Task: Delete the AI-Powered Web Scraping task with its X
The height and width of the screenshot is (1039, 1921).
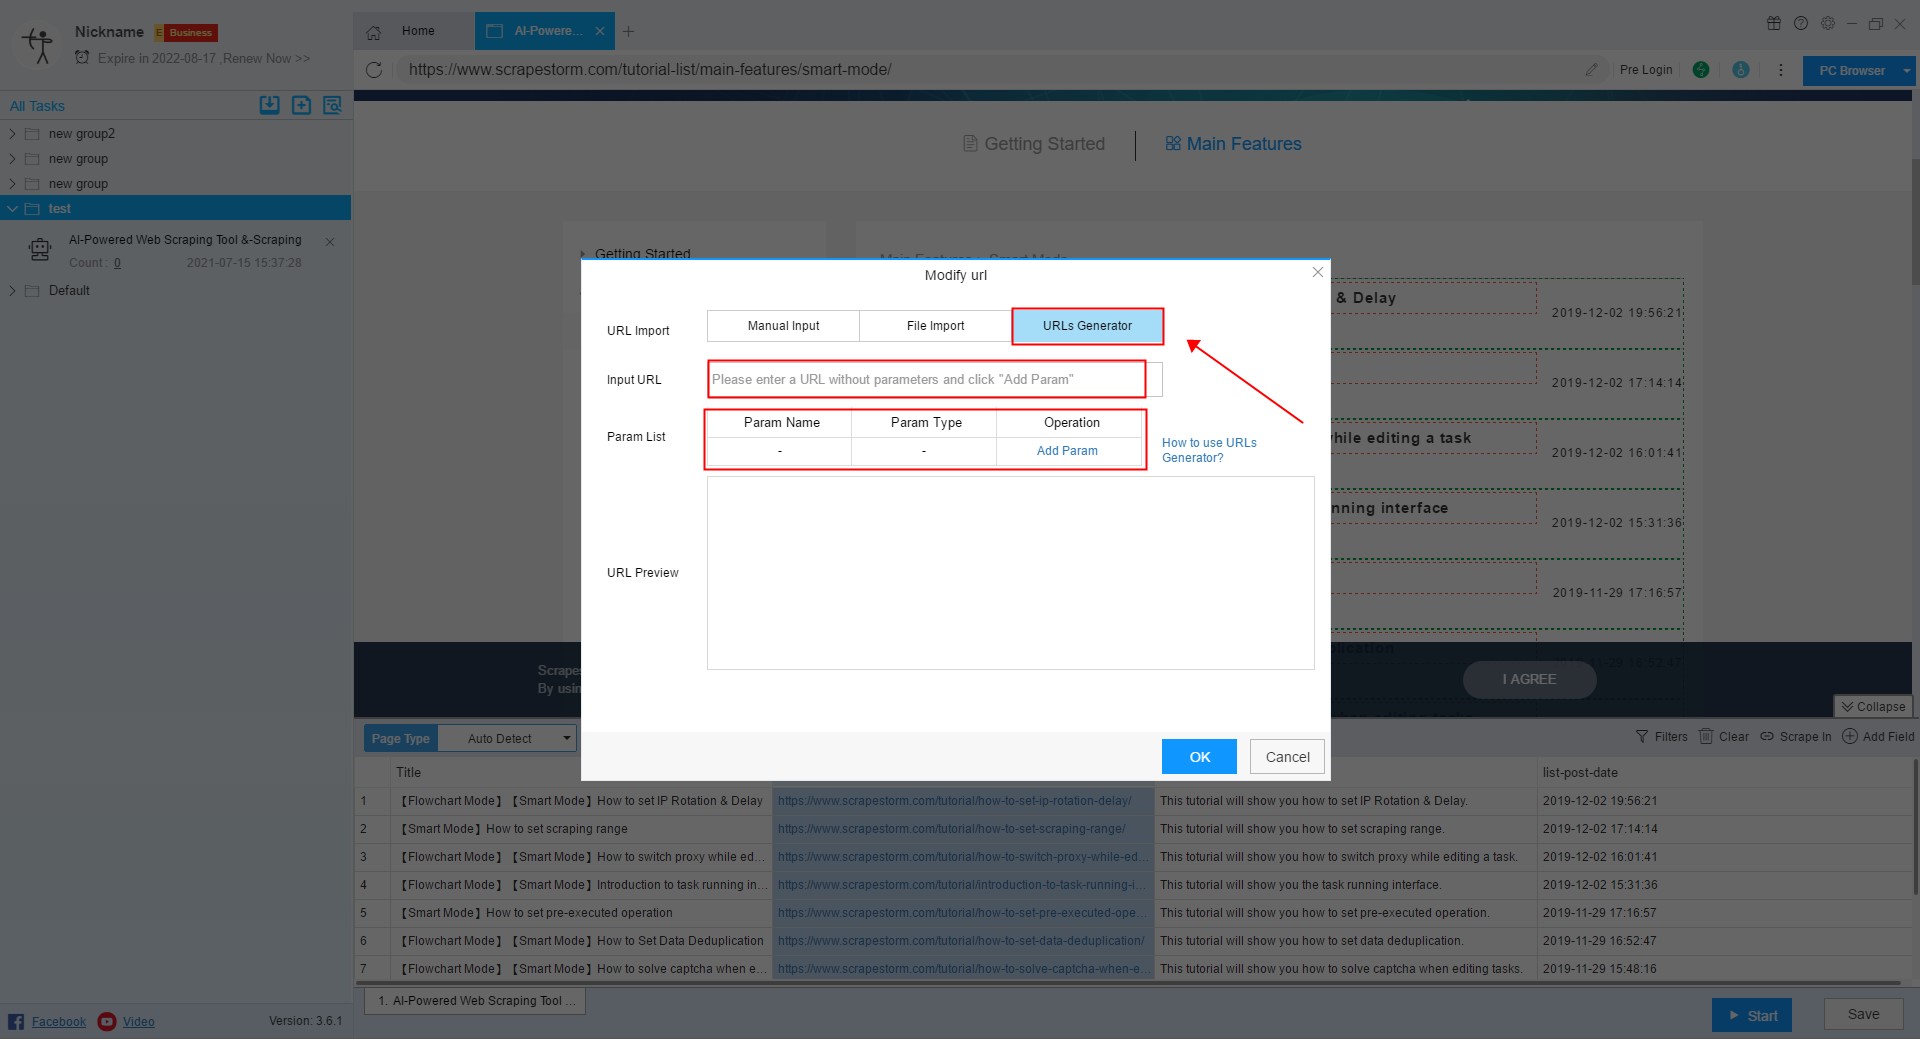Action: (330, 242)
